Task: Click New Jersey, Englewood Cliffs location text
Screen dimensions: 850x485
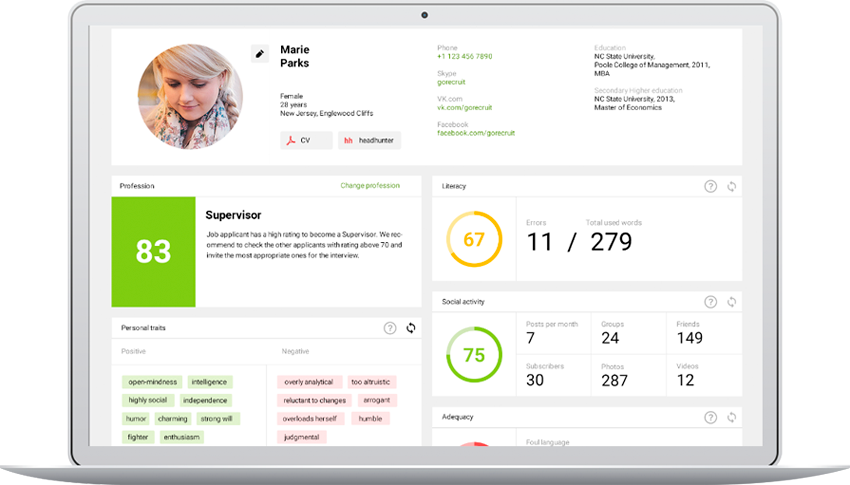Action: tap(326, 113)
